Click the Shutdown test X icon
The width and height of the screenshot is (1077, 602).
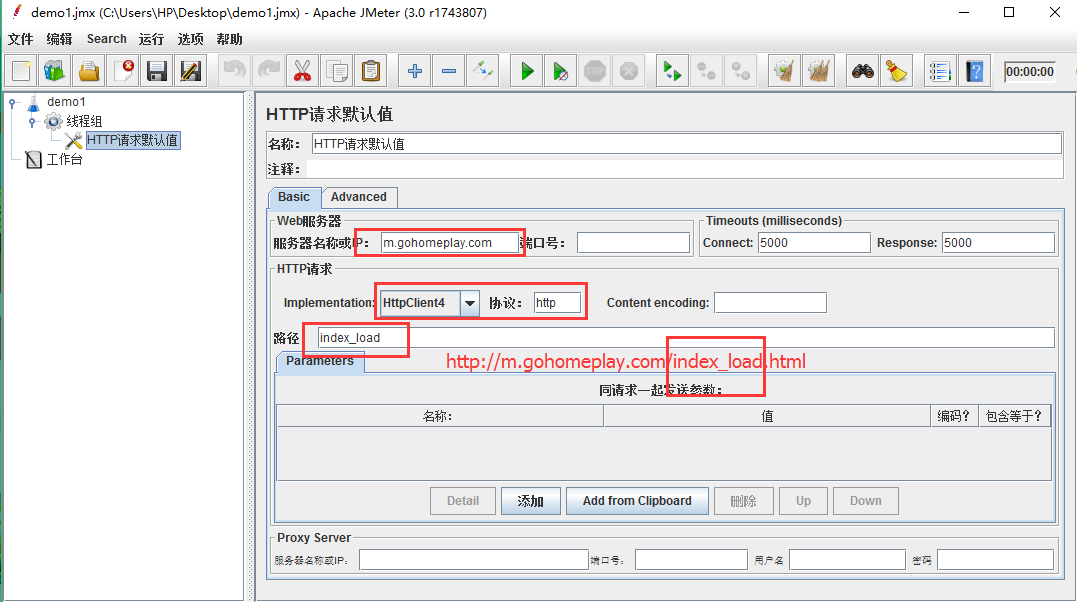[x=628, y=71]
